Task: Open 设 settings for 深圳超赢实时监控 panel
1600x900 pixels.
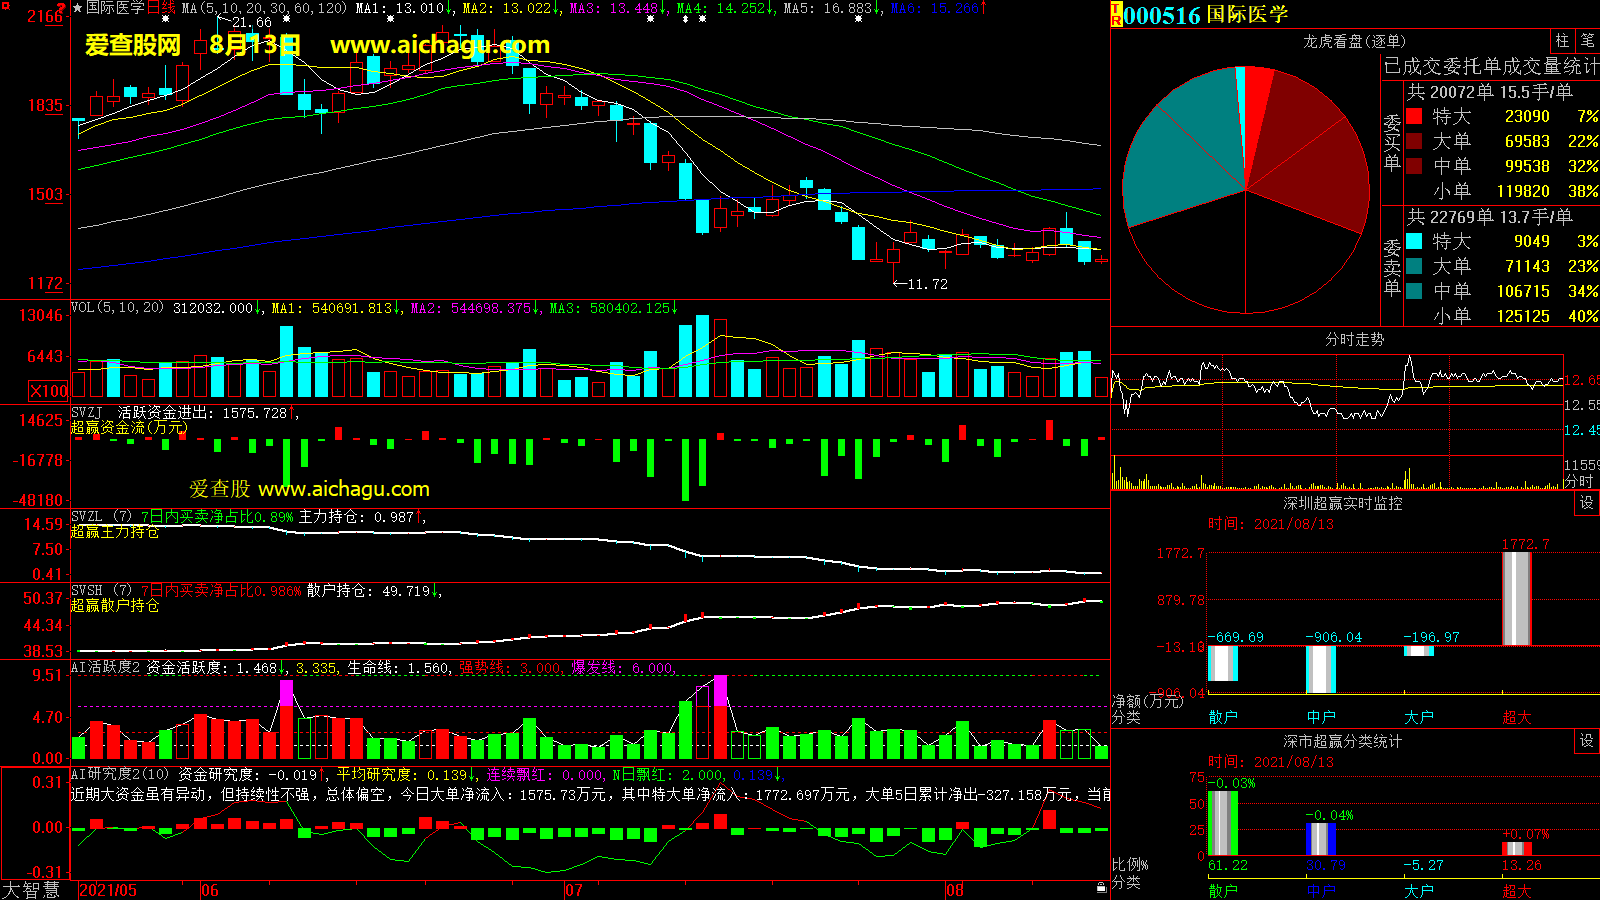Action: (1587, 503)
